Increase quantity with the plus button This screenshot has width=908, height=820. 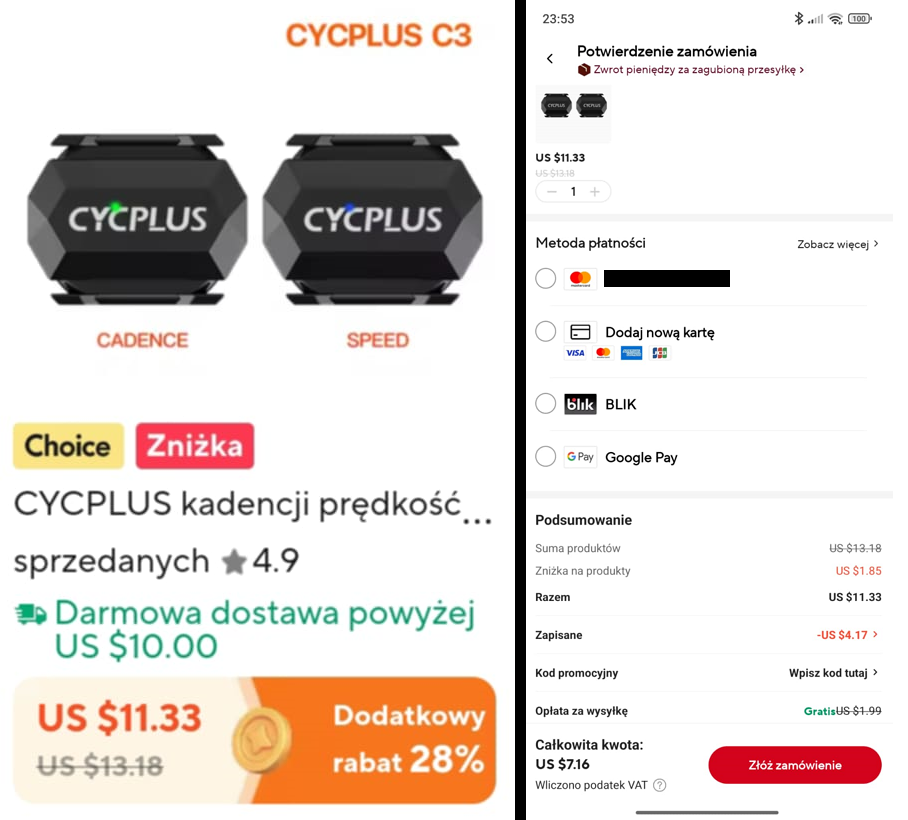[x=595, y=192]
